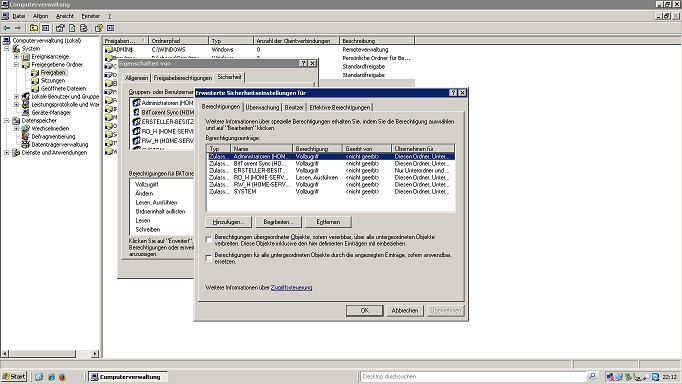Image resolution: width=682 pixels, height=384 pixels.
Task: Click the Export list toolbar icon
Action: 84,28
